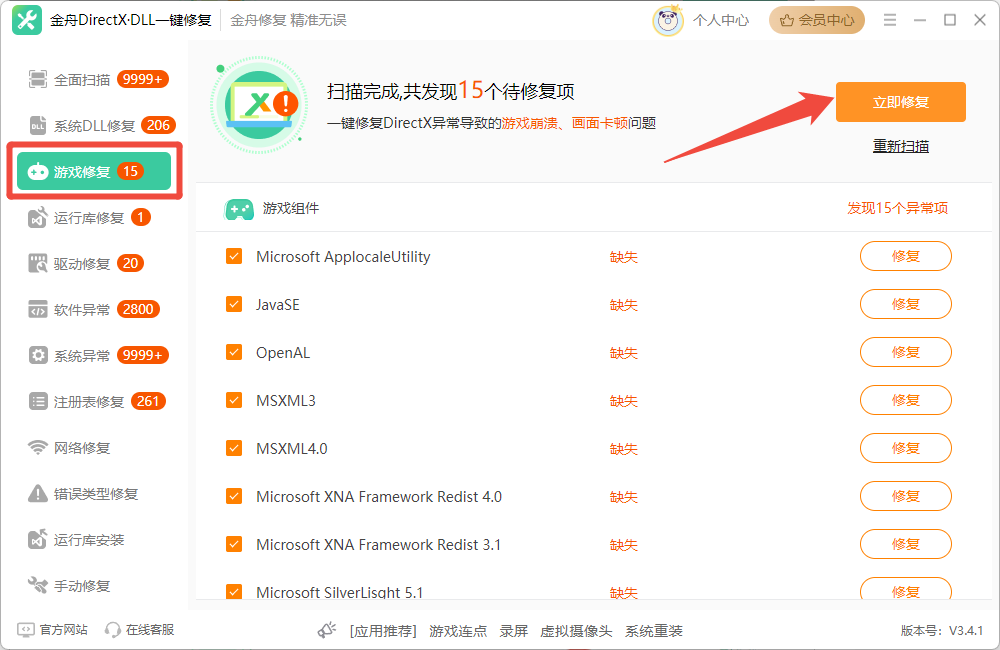This screenshot has width=1000, height=650.
Task: Repair Microsoft ApplocaleUtility
Action: click(906, 256)
